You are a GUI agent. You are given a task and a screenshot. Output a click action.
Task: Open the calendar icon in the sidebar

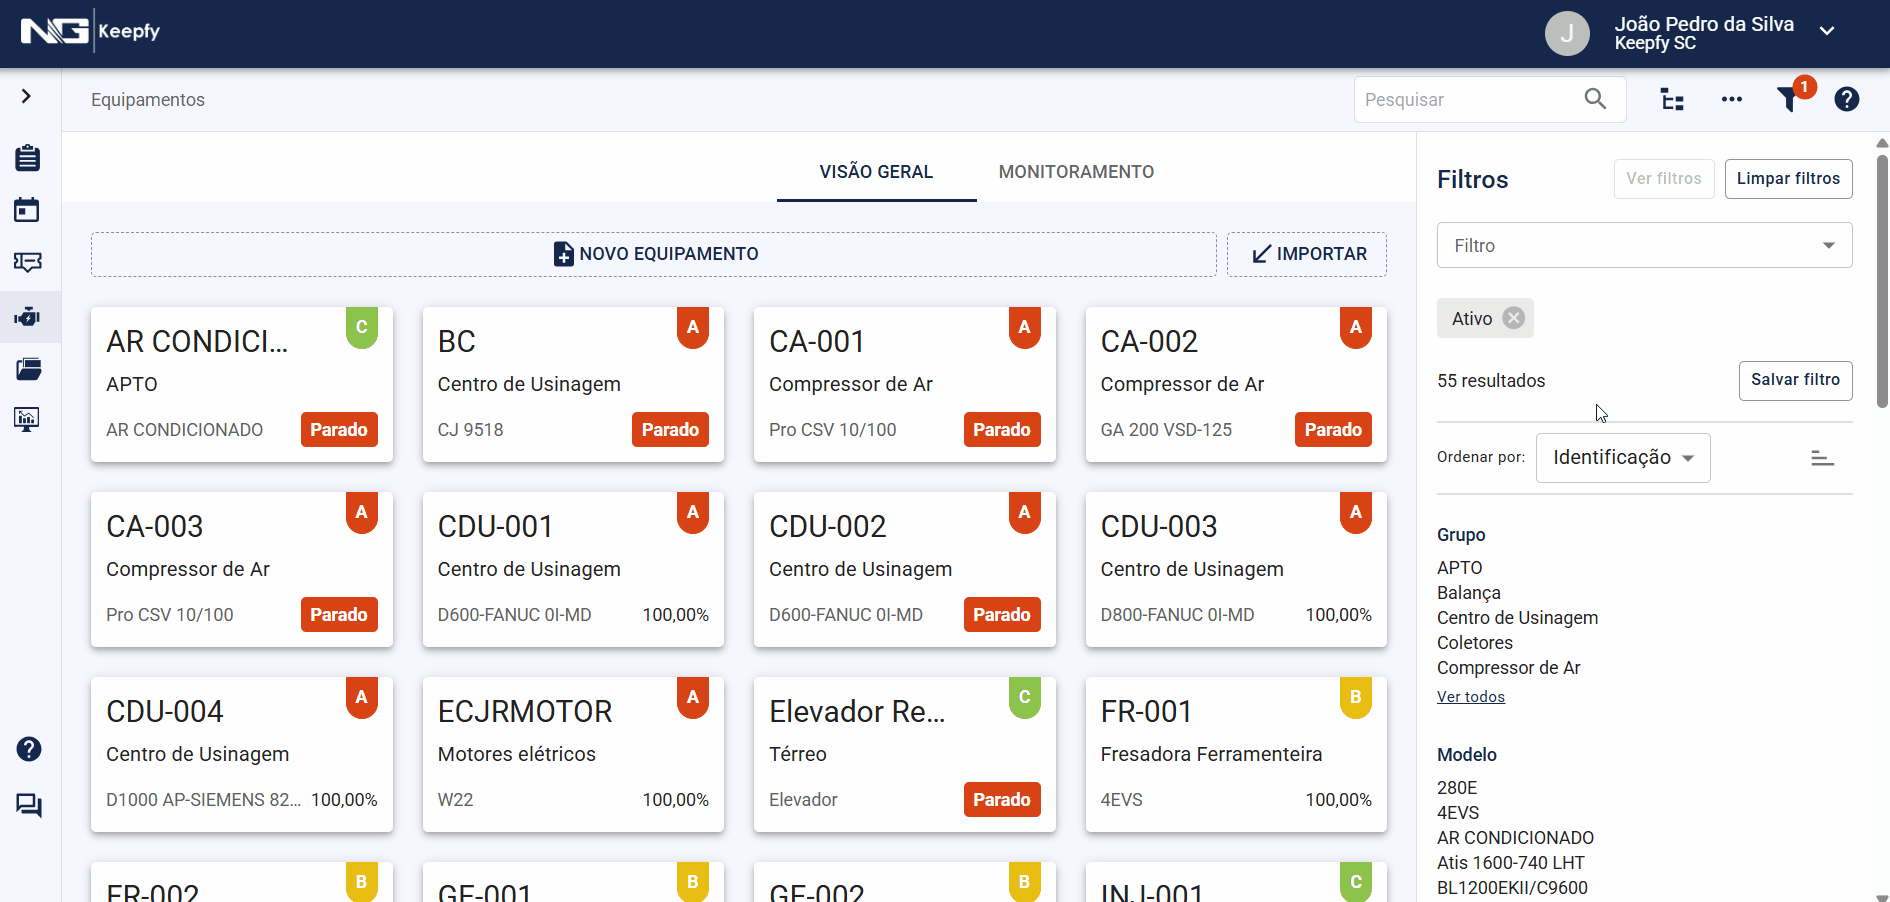(27, 210)
